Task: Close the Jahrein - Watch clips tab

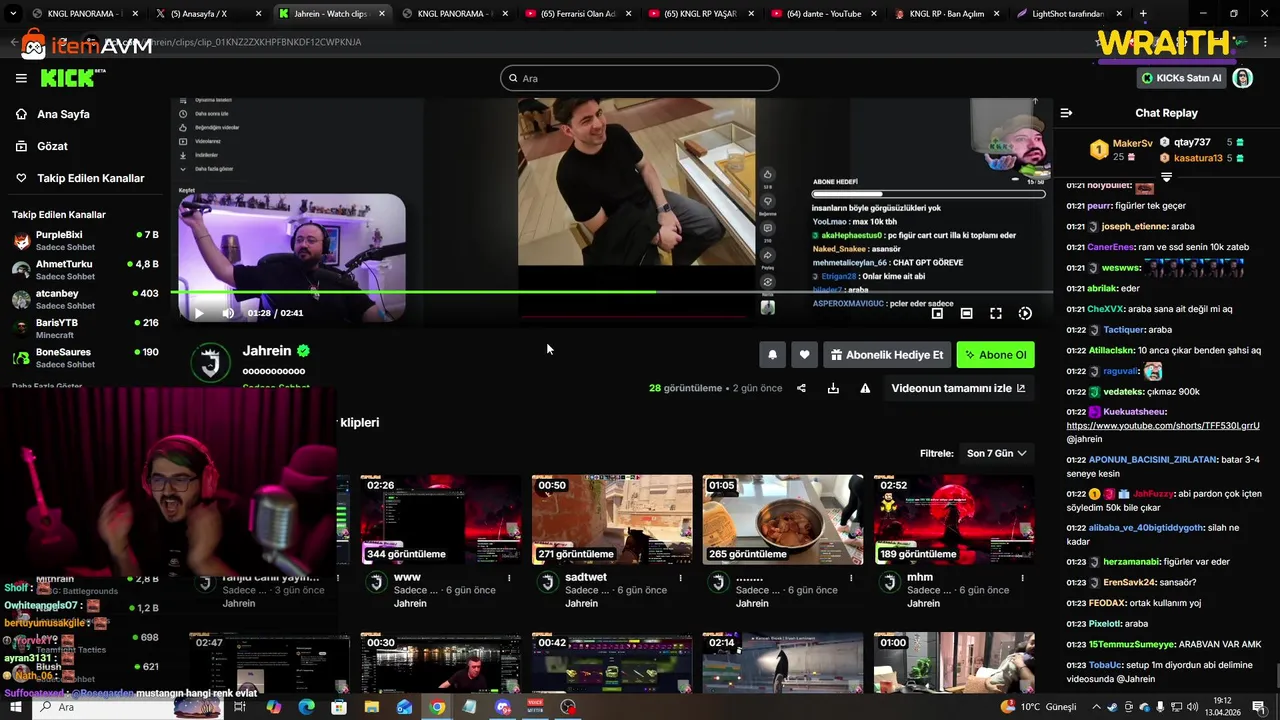Action: click(x=381, y=14)
